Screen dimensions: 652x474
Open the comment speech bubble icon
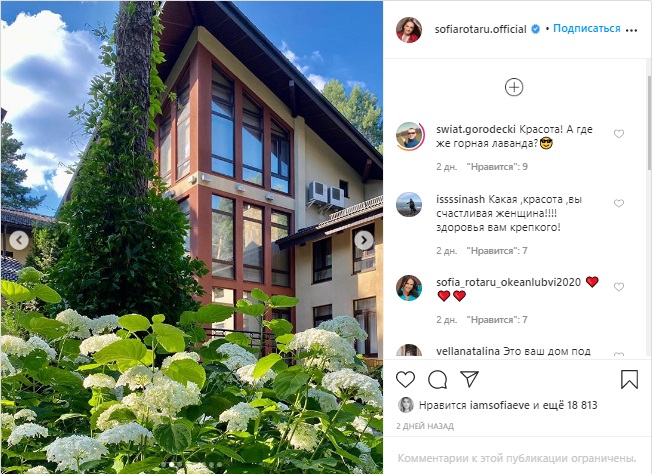[x=437, y=379]
